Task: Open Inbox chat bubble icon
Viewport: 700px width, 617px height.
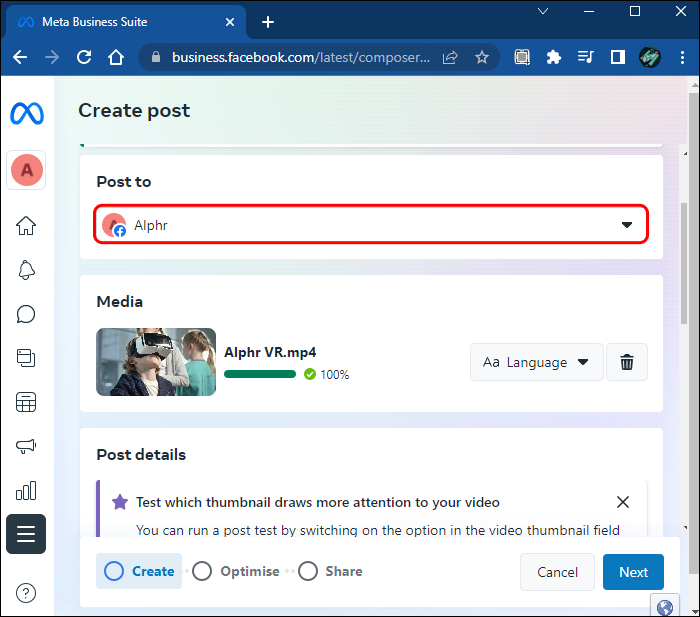Action: [x=26, y=314]
